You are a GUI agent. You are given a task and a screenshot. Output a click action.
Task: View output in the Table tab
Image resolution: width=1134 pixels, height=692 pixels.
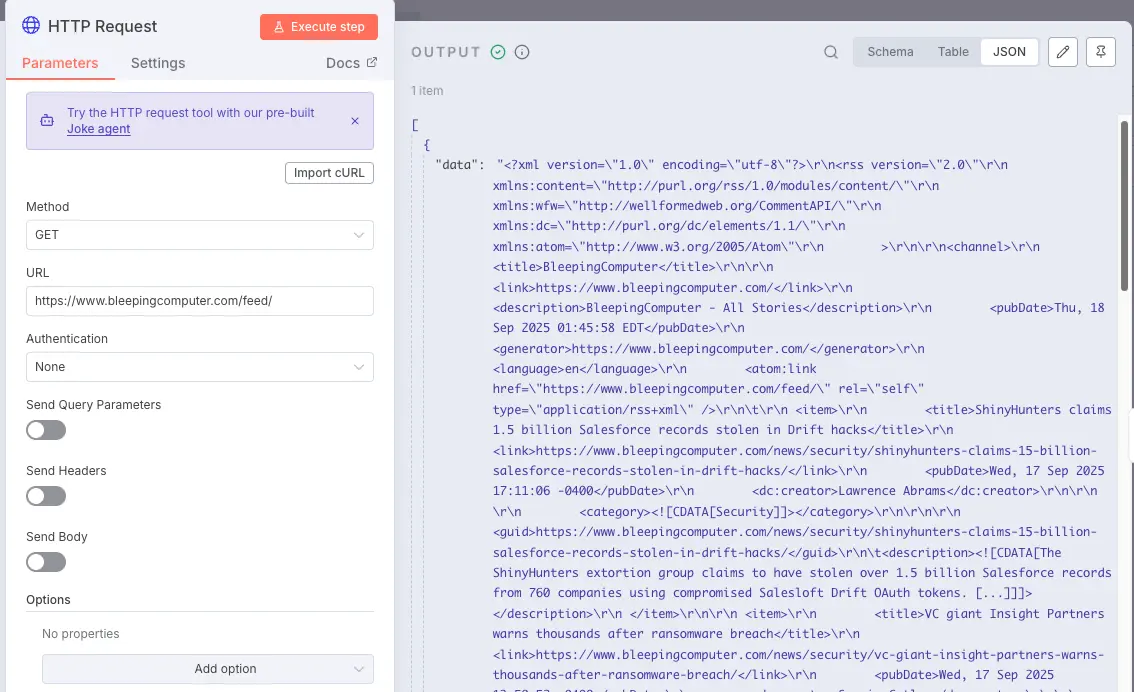[952, 51]
